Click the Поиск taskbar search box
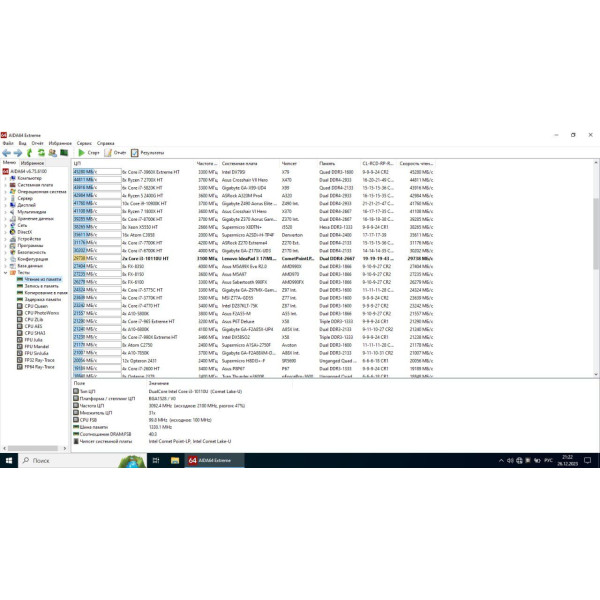 (x=82, y=461)
